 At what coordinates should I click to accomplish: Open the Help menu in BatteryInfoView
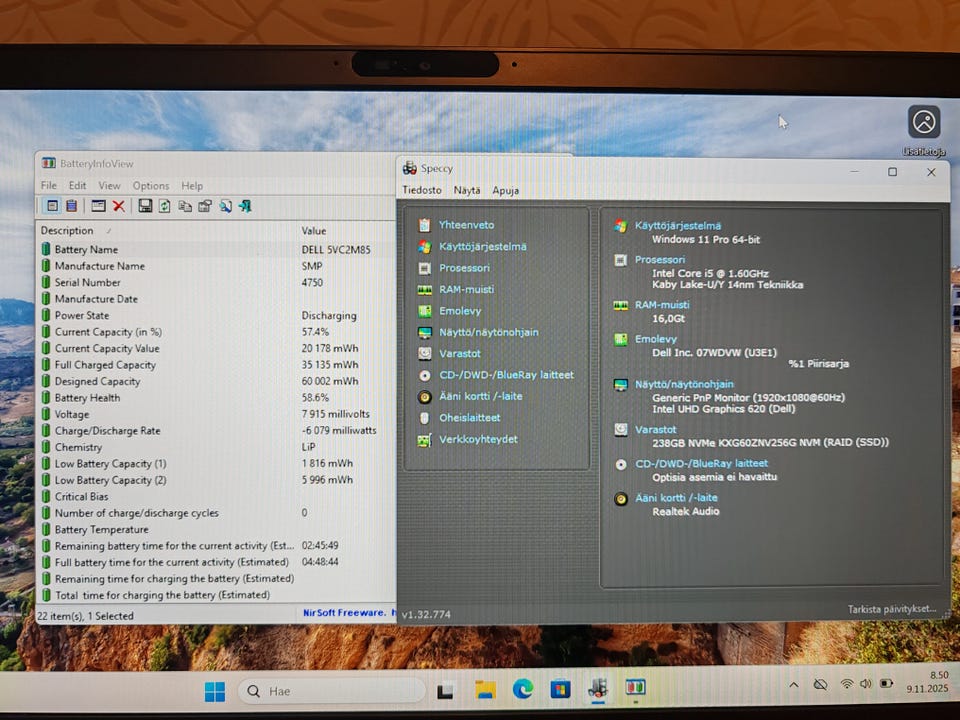coord(192,186)
